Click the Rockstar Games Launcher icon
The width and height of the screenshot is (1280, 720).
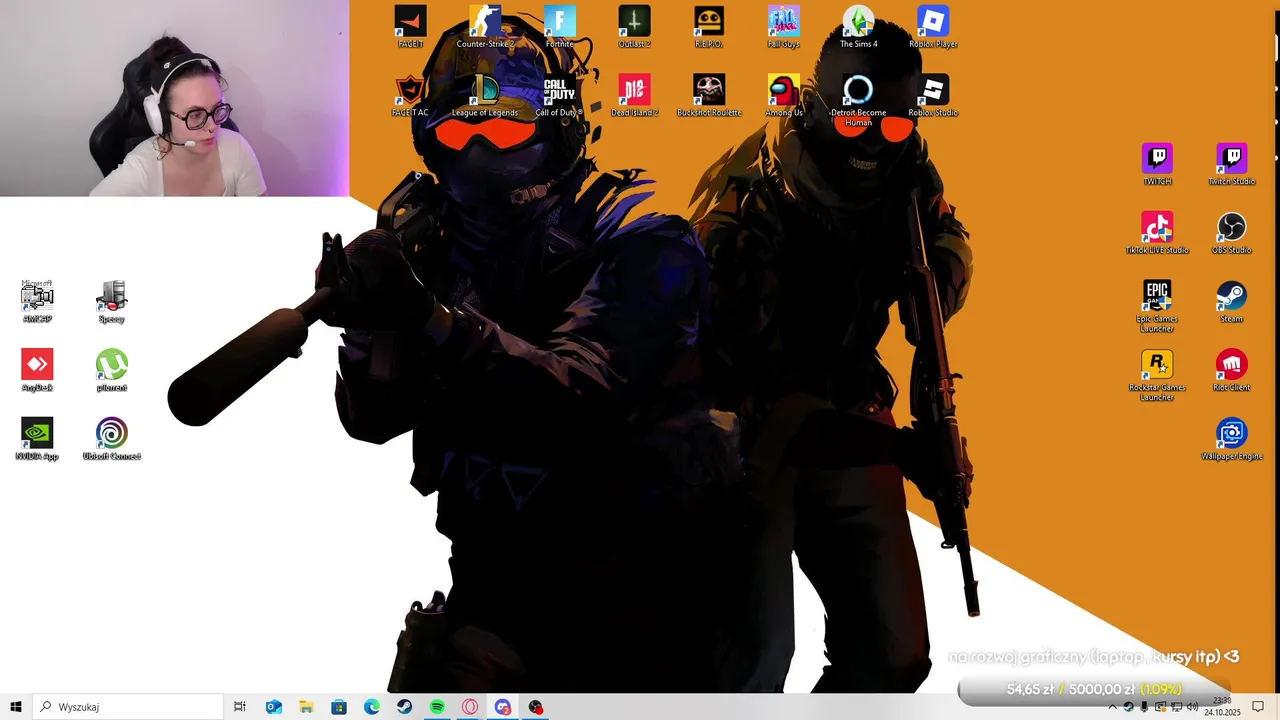[x=1157, y=375]
